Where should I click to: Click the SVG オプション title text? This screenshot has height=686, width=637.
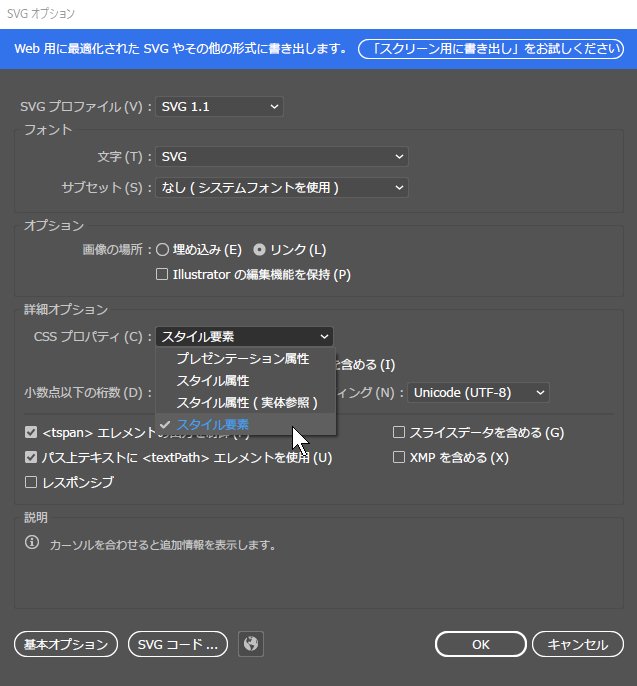pos(41,14)
